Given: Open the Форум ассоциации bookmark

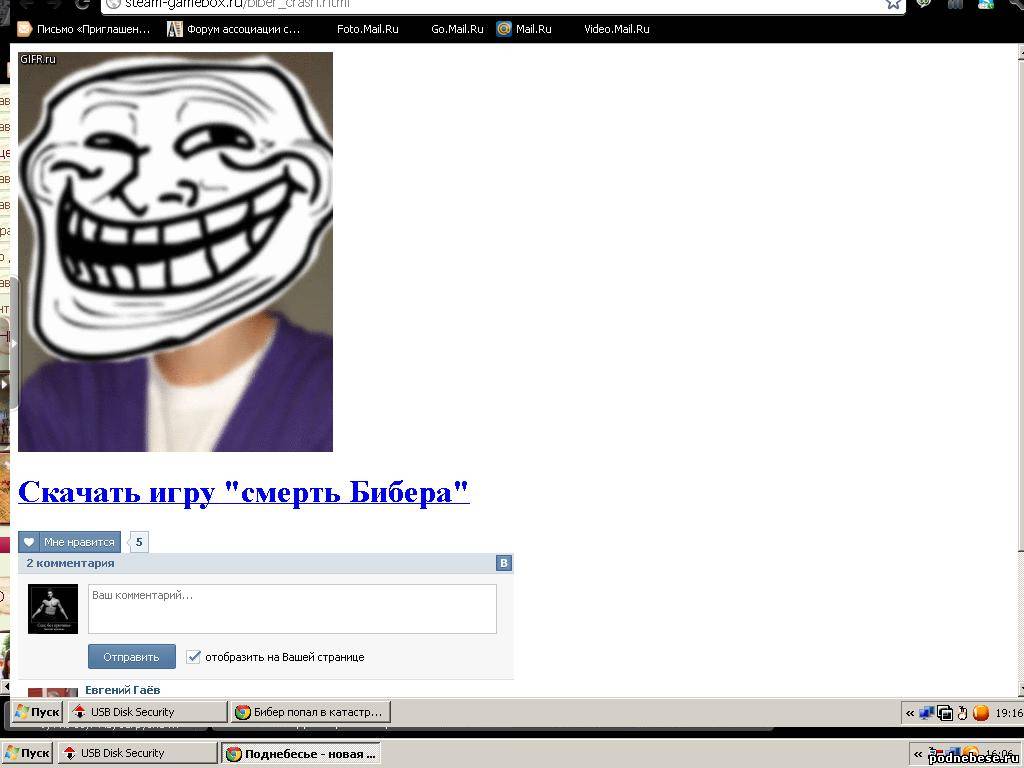Looking at the screenshot, I should click(233, 29).
